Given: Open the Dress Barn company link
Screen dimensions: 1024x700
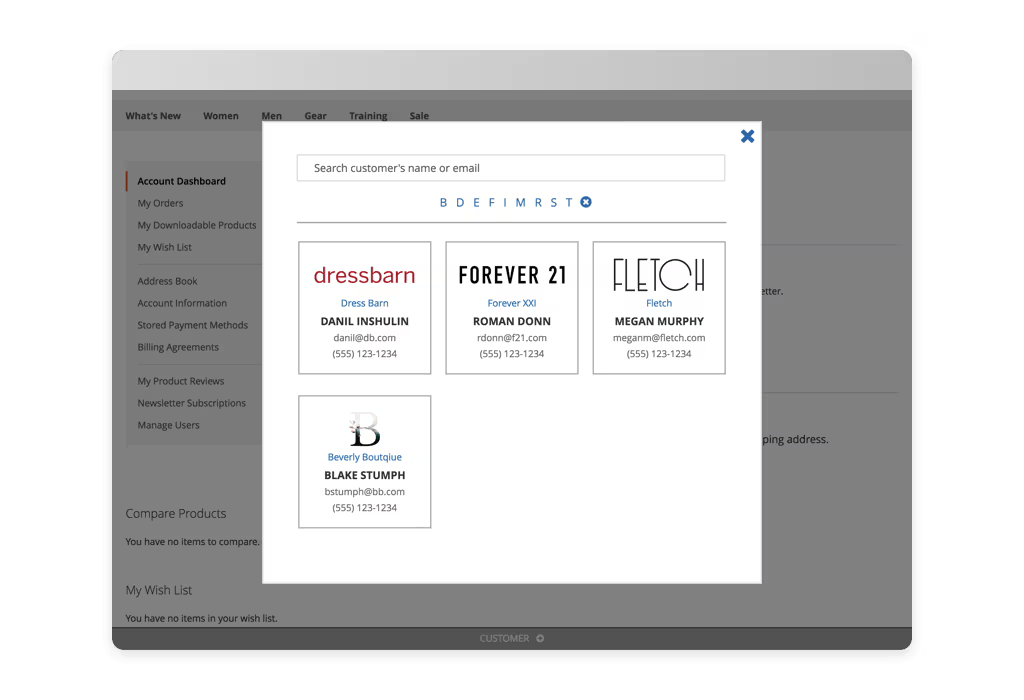Looking at the screenshot, I should [364, 303].
